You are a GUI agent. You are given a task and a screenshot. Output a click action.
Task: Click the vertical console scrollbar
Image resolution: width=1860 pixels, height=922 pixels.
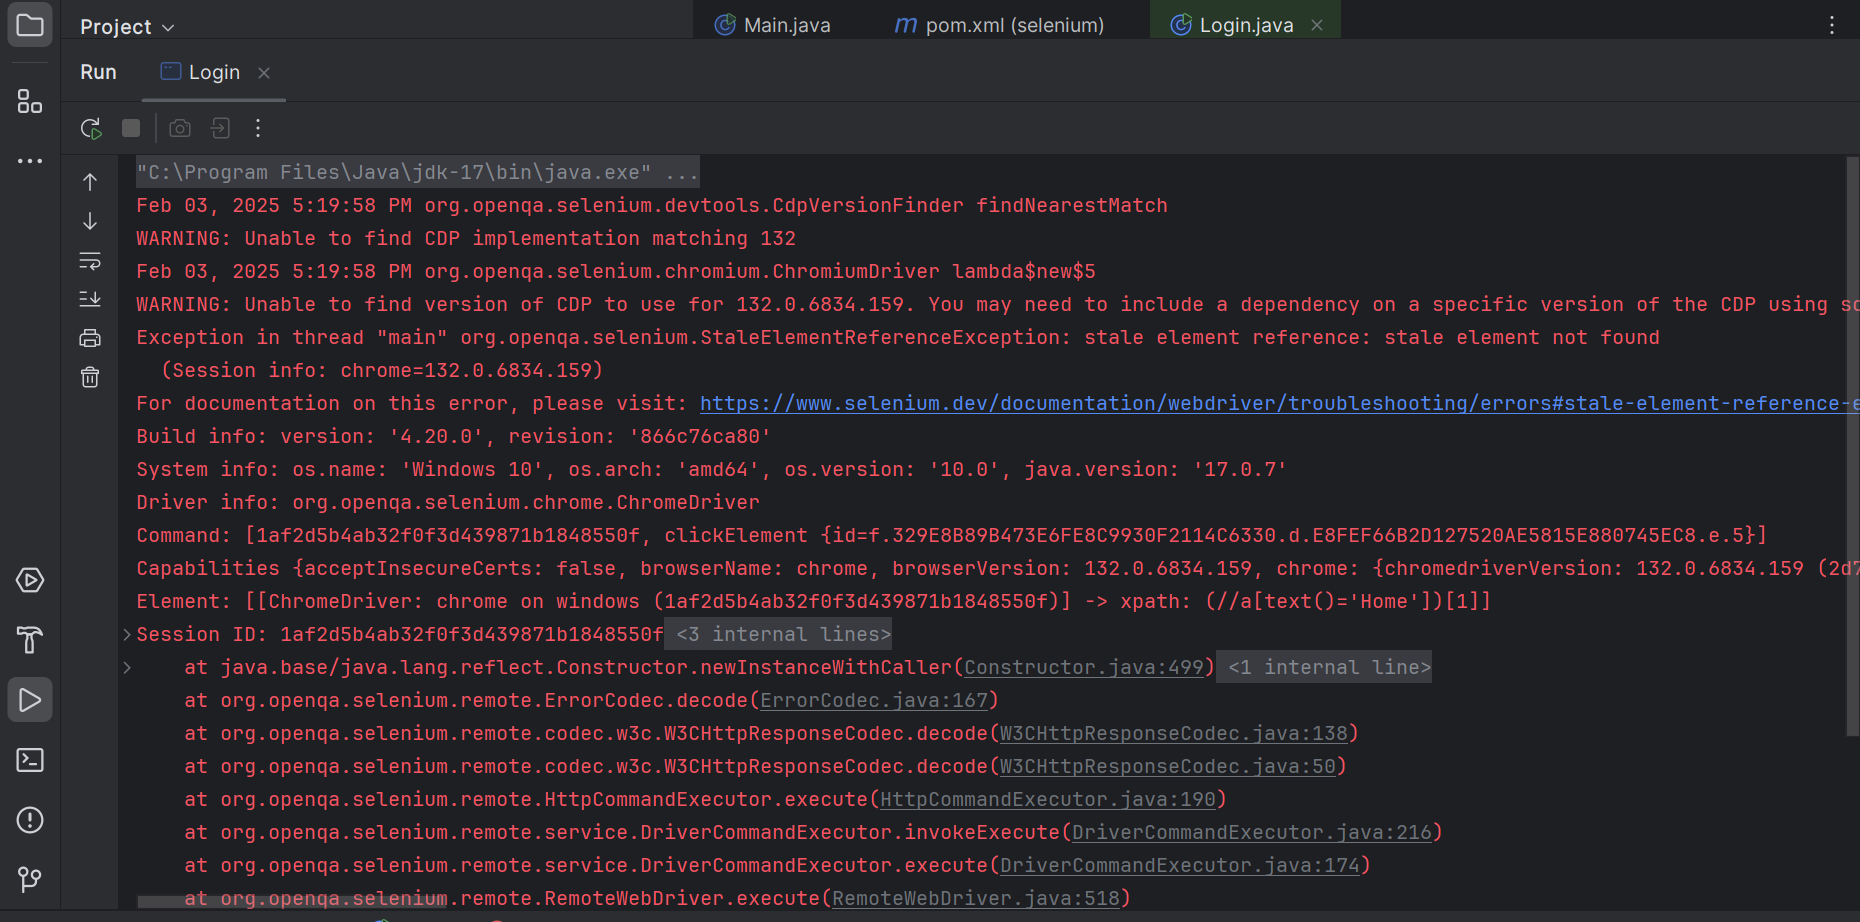point(1852,446)
